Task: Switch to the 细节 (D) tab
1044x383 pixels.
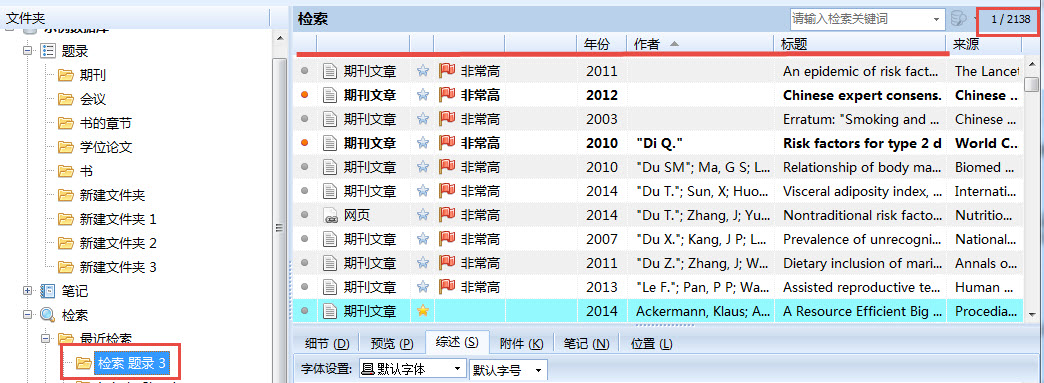Action: [326, 344]
